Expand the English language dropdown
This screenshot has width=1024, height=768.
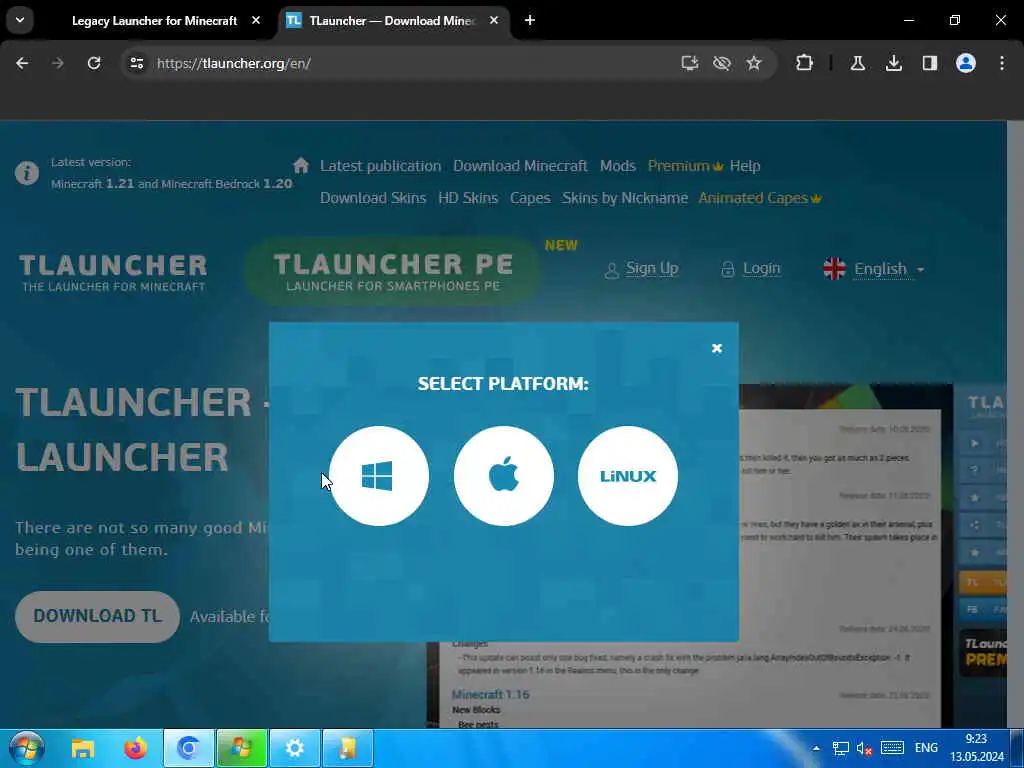[x=874, y=268]
